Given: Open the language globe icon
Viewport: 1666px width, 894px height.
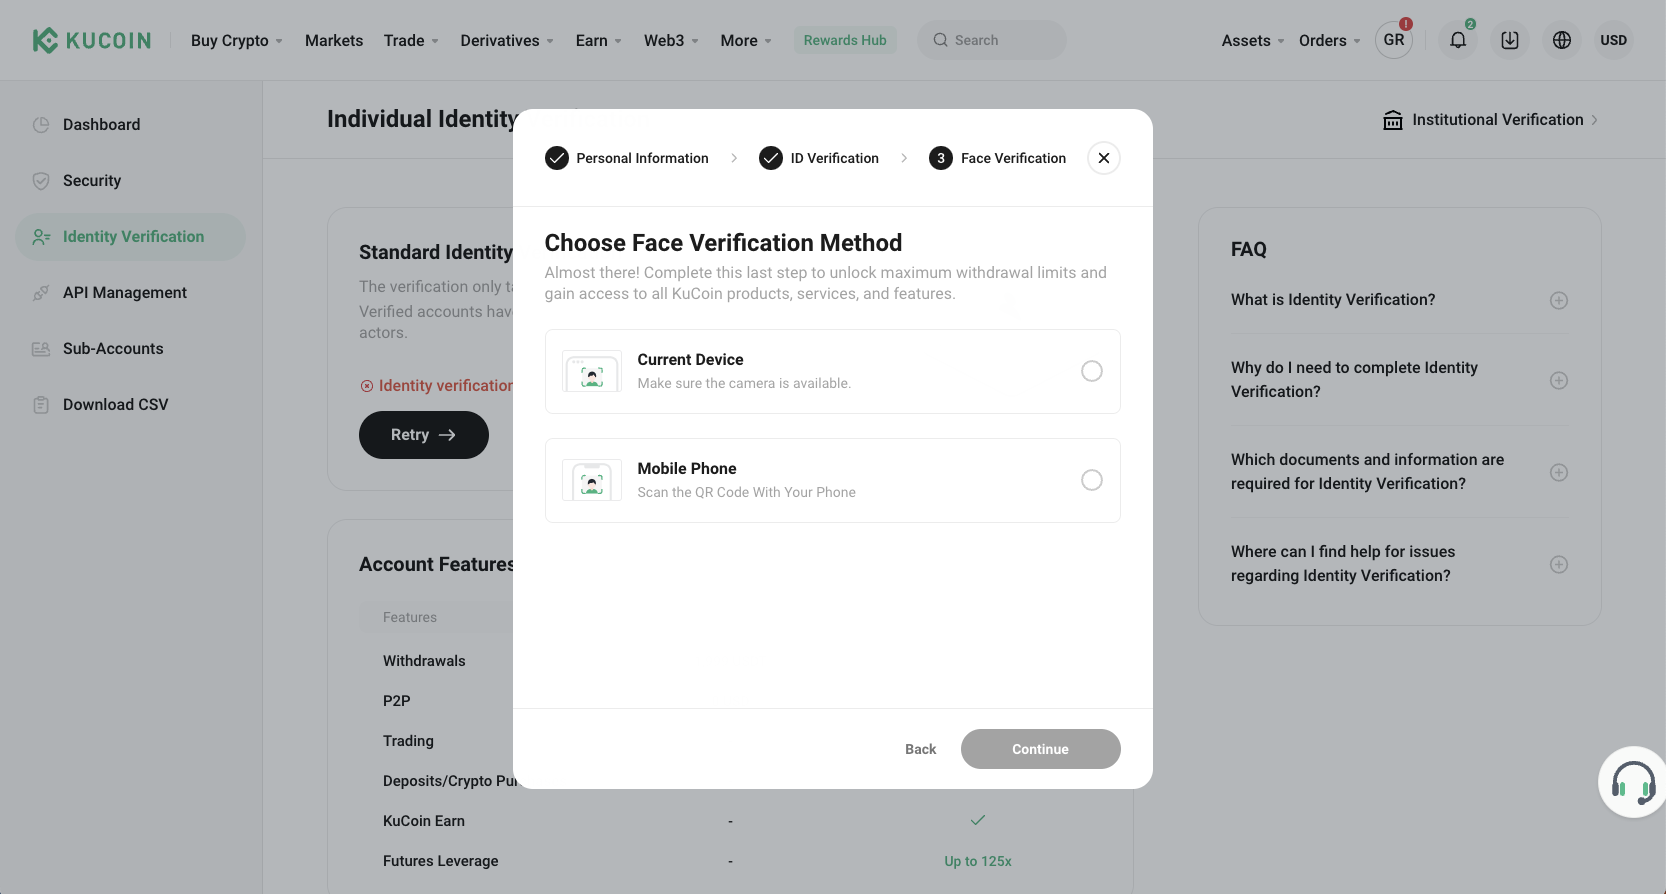Looking at the screenshot, I should click(x=1562, y=40).
